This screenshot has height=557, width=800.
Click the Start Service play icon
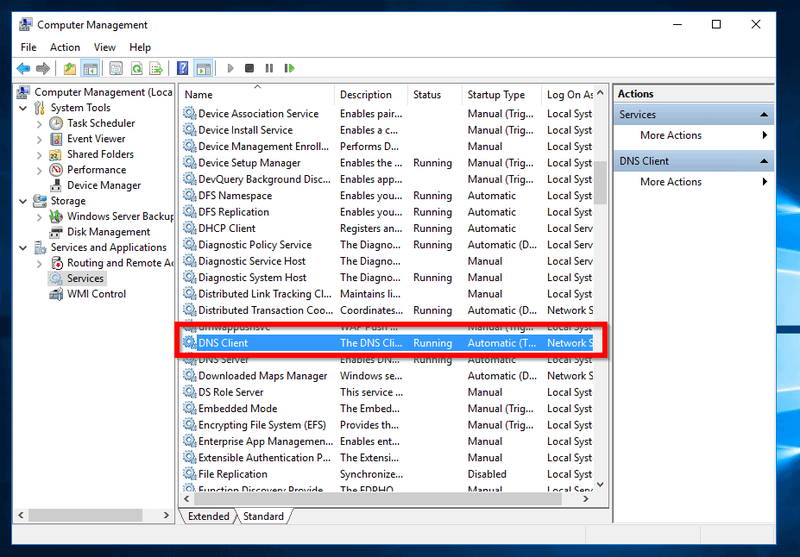230,68
